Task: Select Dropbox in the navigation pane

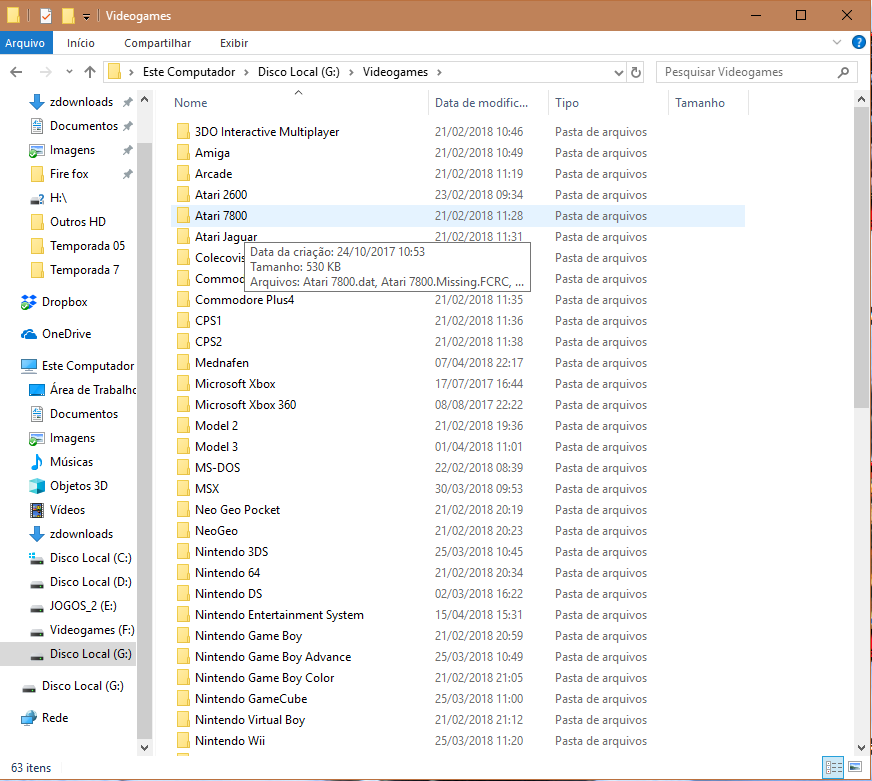Action: 65,301
